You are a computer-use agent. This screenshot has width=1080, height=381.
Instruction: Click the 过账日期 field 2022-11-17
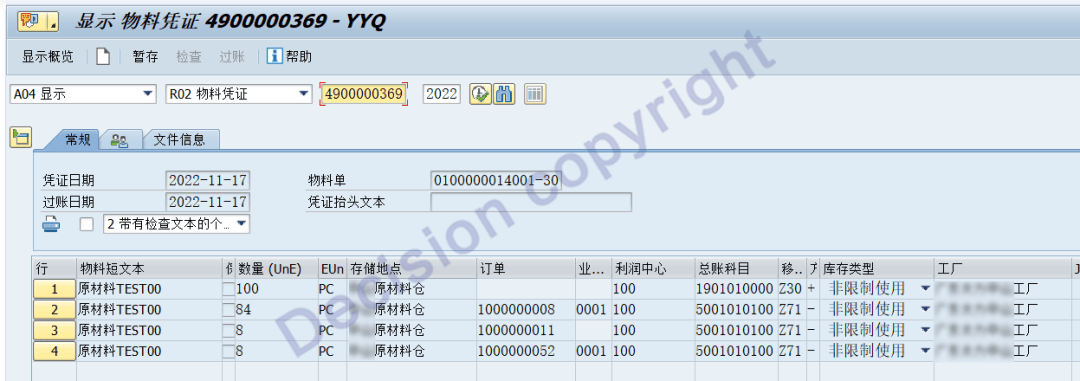coord(208,202)
